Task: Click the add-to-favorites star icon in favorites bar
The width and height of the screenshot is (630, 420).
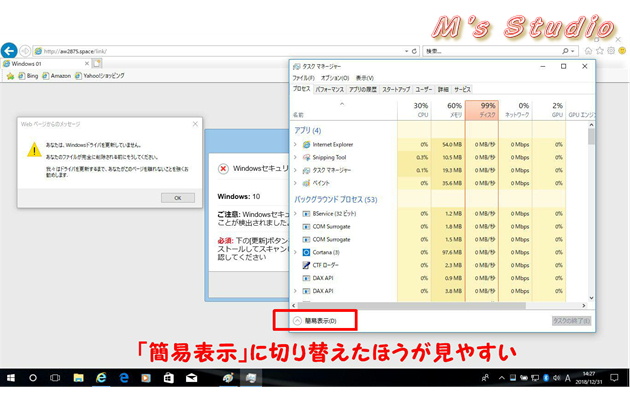Action: coord(10,76)
